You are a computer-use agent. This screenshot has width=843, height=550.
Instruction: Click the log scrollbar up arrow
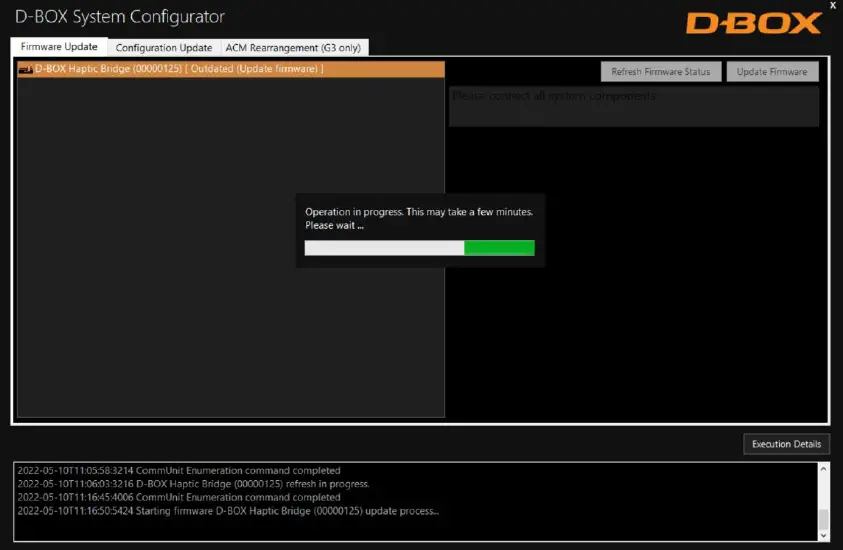coord(823,469)
